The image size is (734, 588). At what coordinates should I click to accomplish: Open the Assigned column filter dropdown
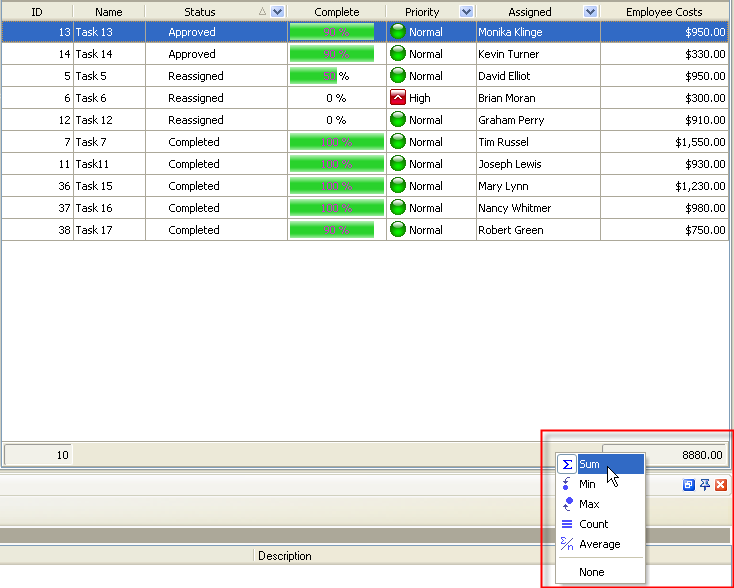click(590, 12)
